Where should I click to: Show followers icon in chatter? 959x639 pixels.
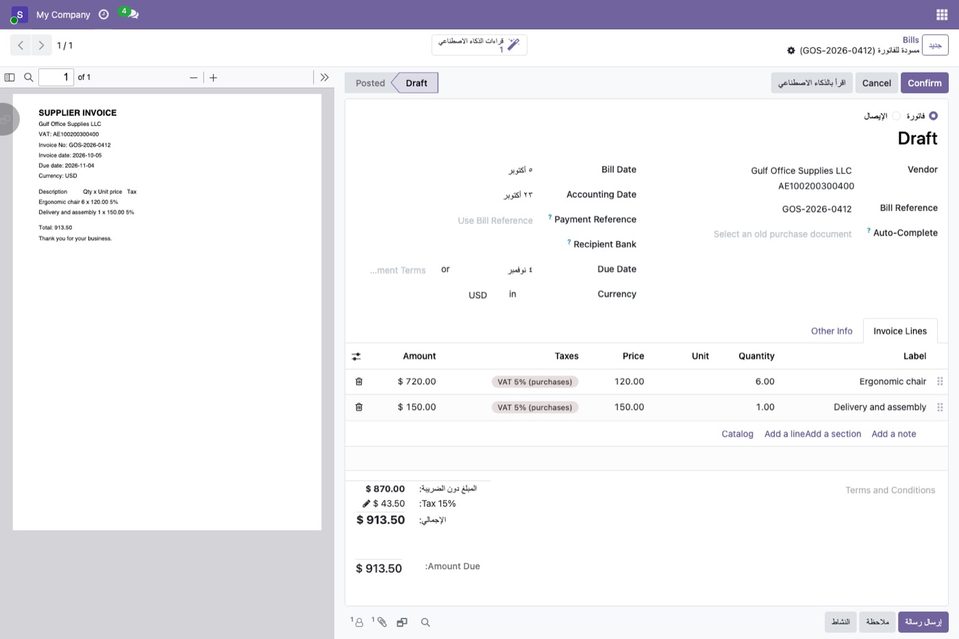tap(357, 622)
